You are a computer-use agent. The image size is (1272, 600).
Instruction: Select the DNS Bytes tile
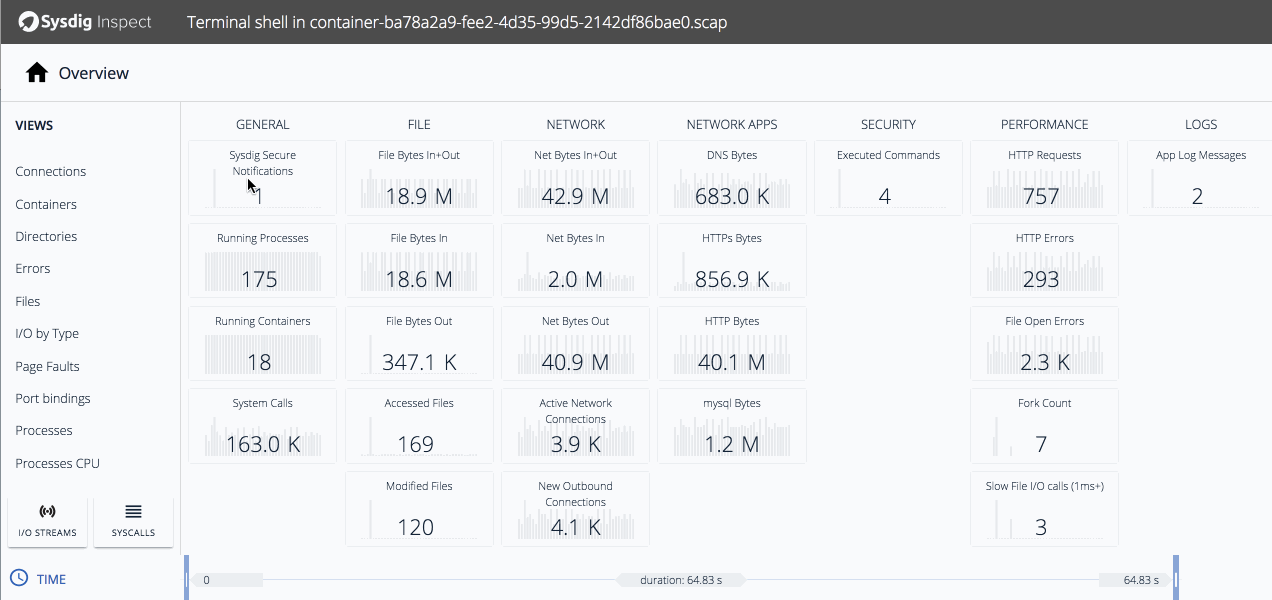click(x=732, y=178)
